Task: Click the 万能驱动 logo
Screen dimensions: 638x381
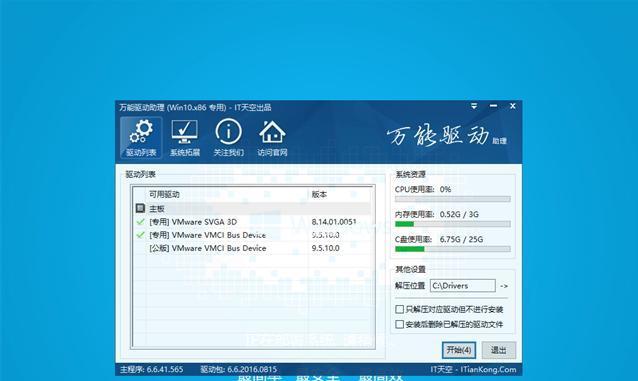Action: click(x=446, y=136)
